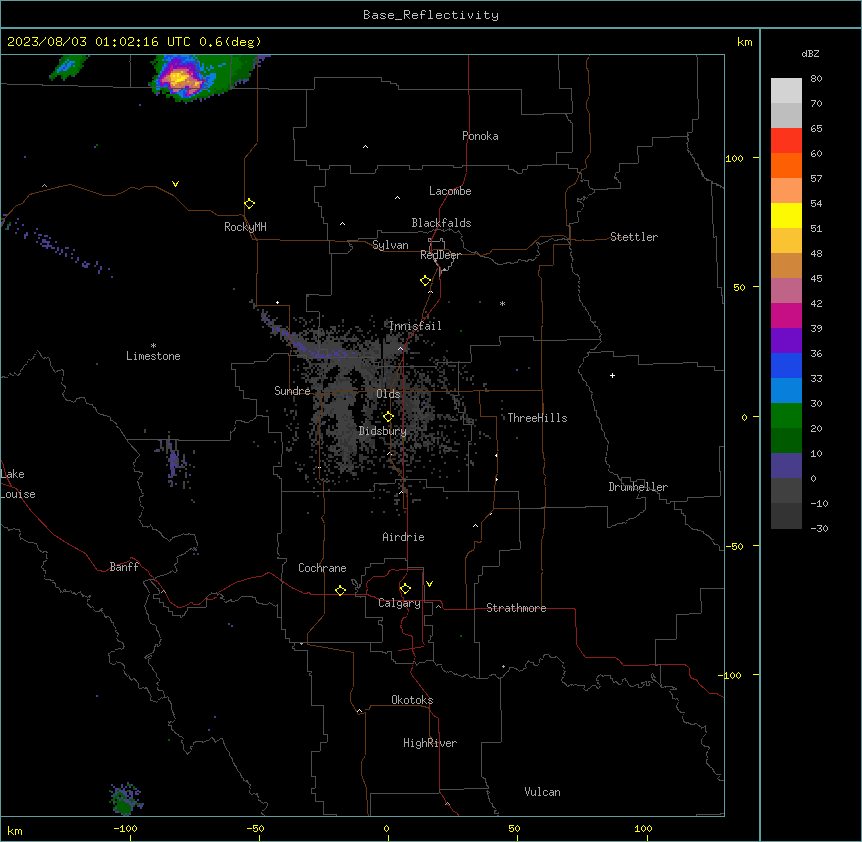Click the magenta 42 dBZ legend swatch
Viewport: 862px width, 842px height.
click(x=786, y=315)
